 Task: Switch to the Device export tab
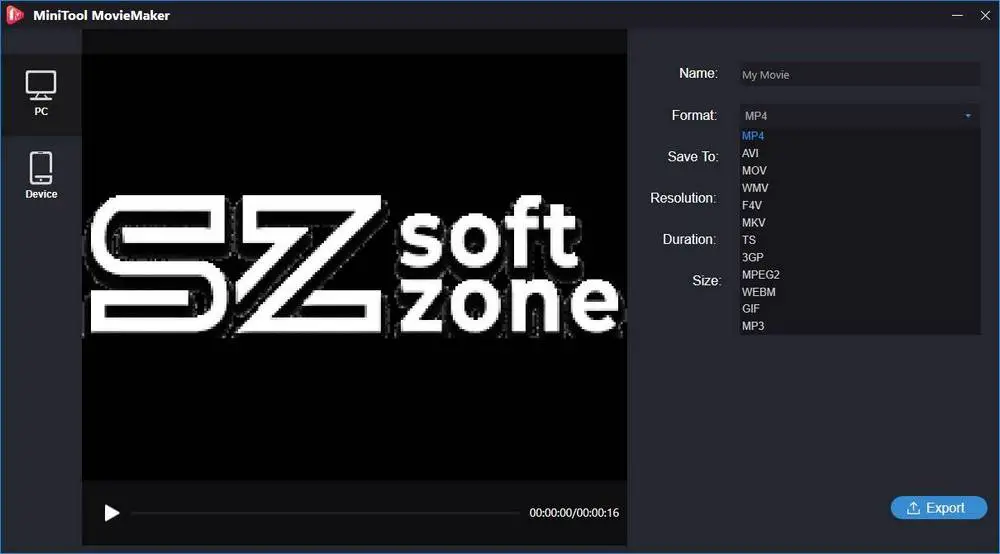click(x=41, y=175)
